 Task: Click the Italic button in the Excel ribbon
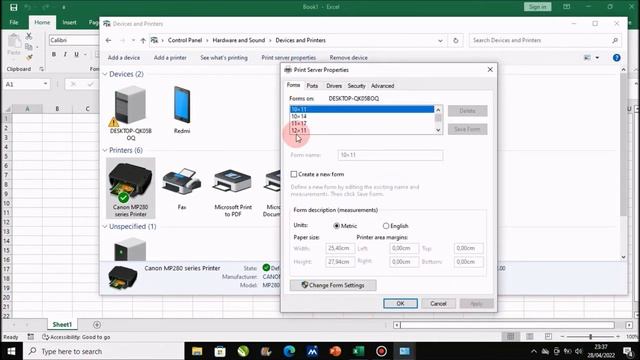click(65, 54)
